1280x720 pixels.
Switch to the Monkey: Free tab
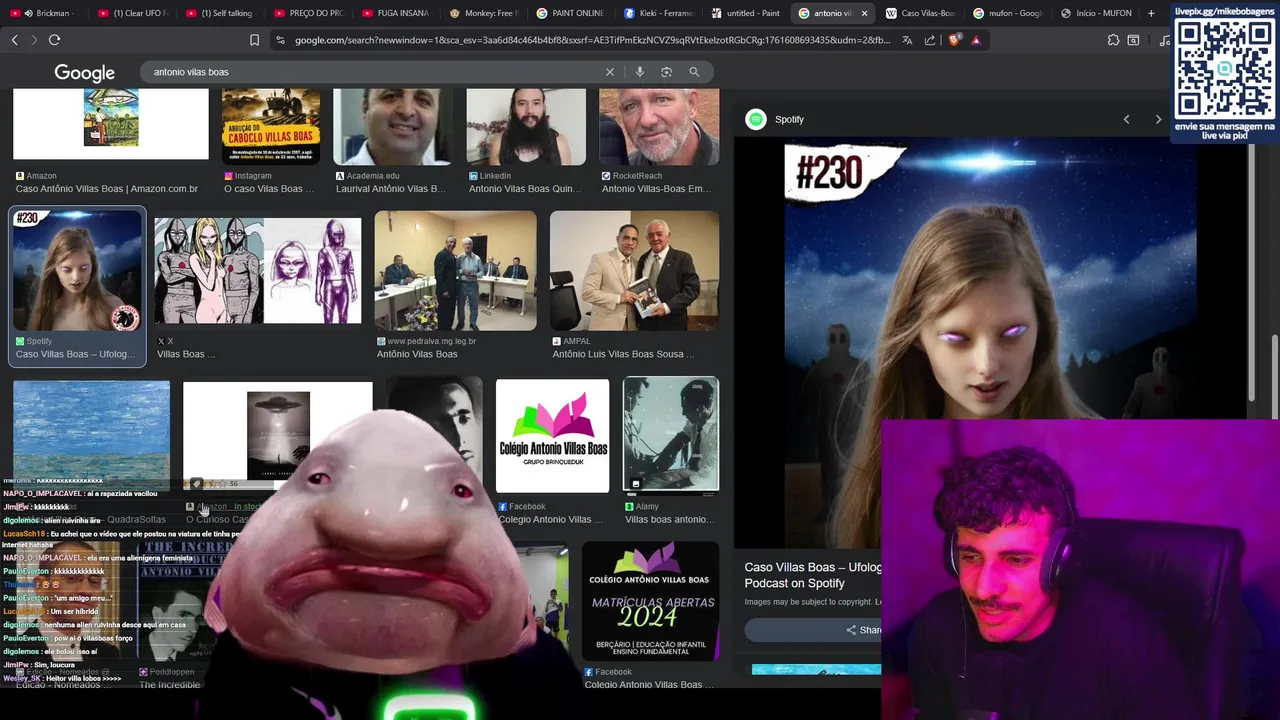(483, 13)
